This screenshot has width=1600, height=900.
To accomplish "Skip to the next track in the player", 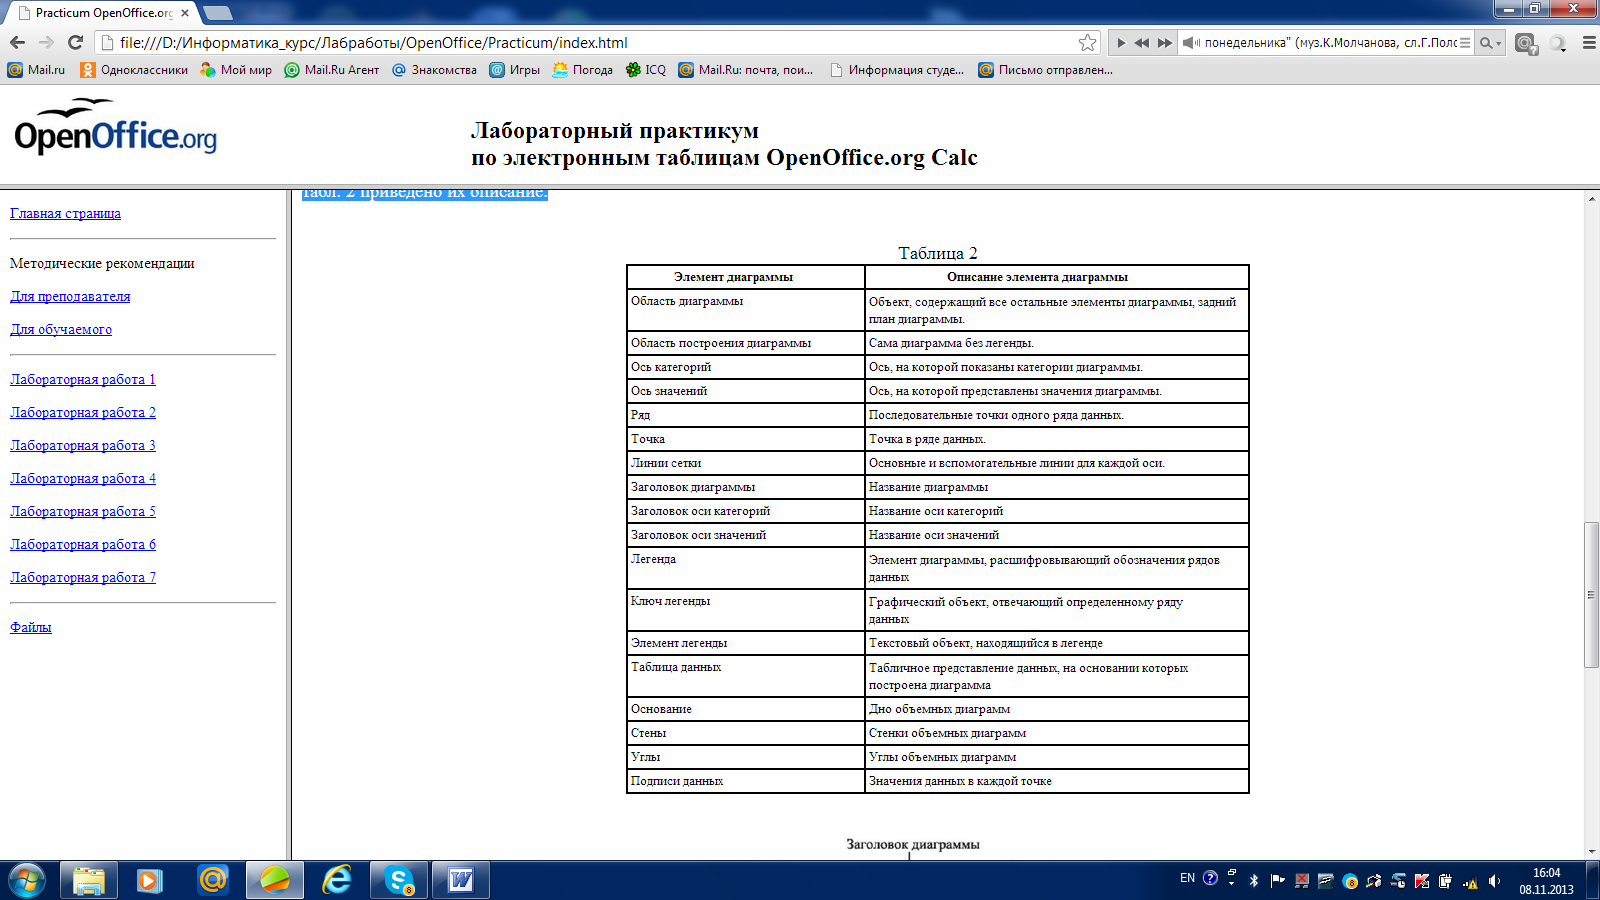I will point(1165,43).
